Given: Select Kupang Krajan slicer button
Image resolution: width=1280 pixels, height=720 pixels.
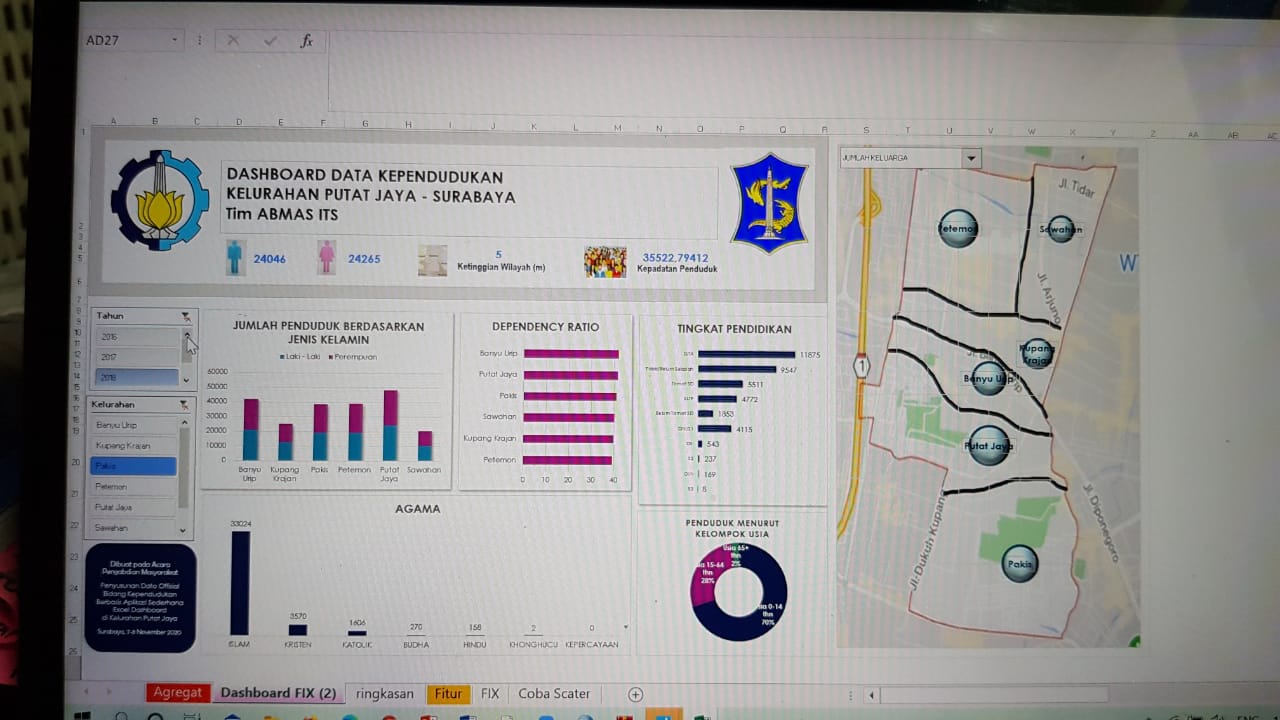Looking at the screenshot, I should tap(133, 445).
